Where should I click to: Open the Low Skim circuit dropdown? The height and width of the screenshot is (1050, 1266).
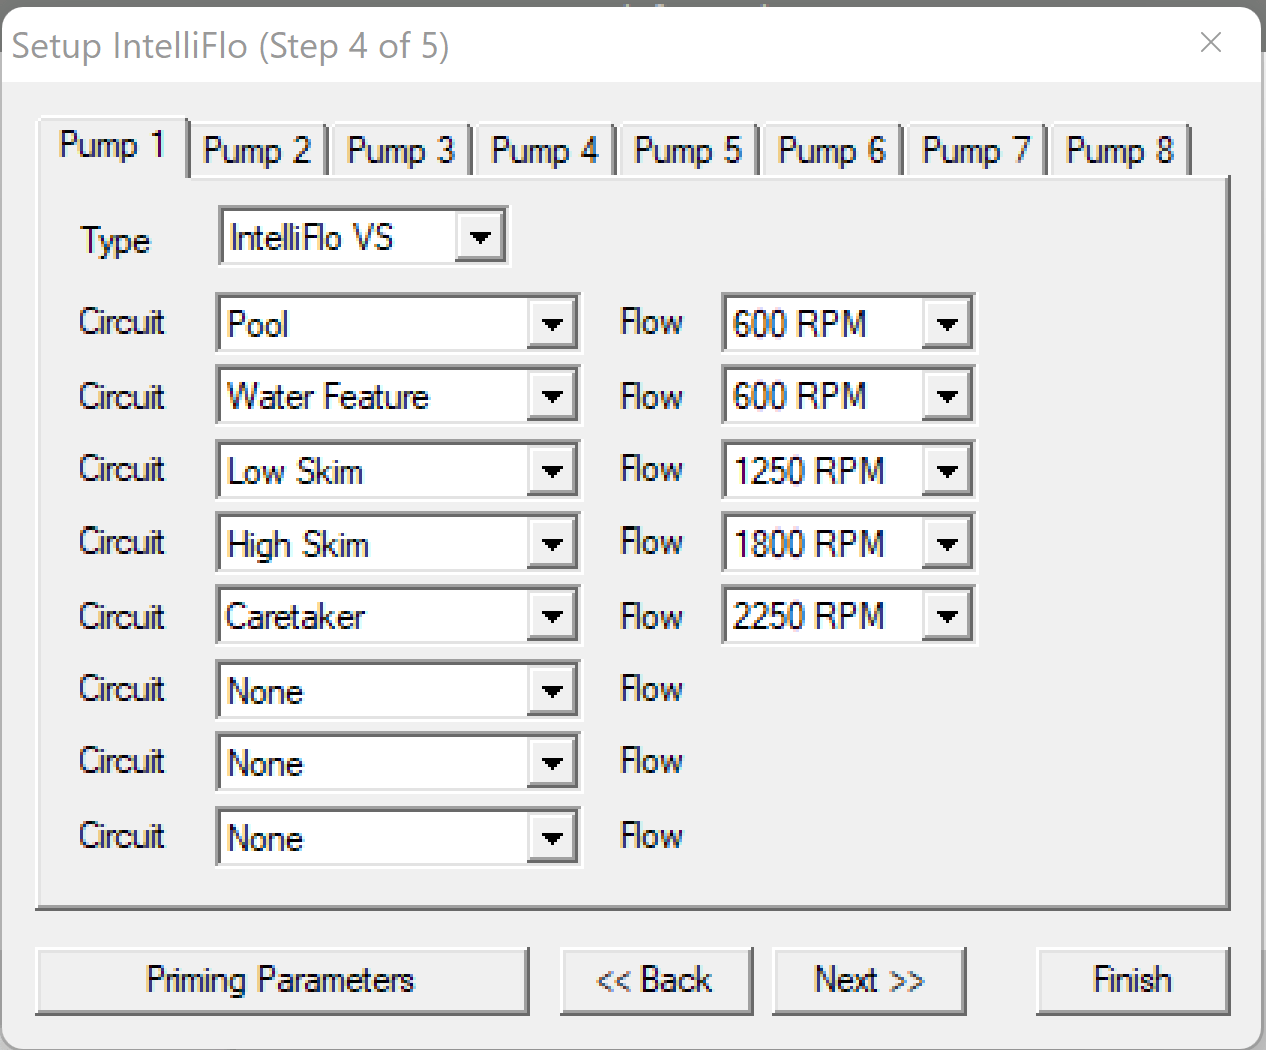(x=398, y=470)
